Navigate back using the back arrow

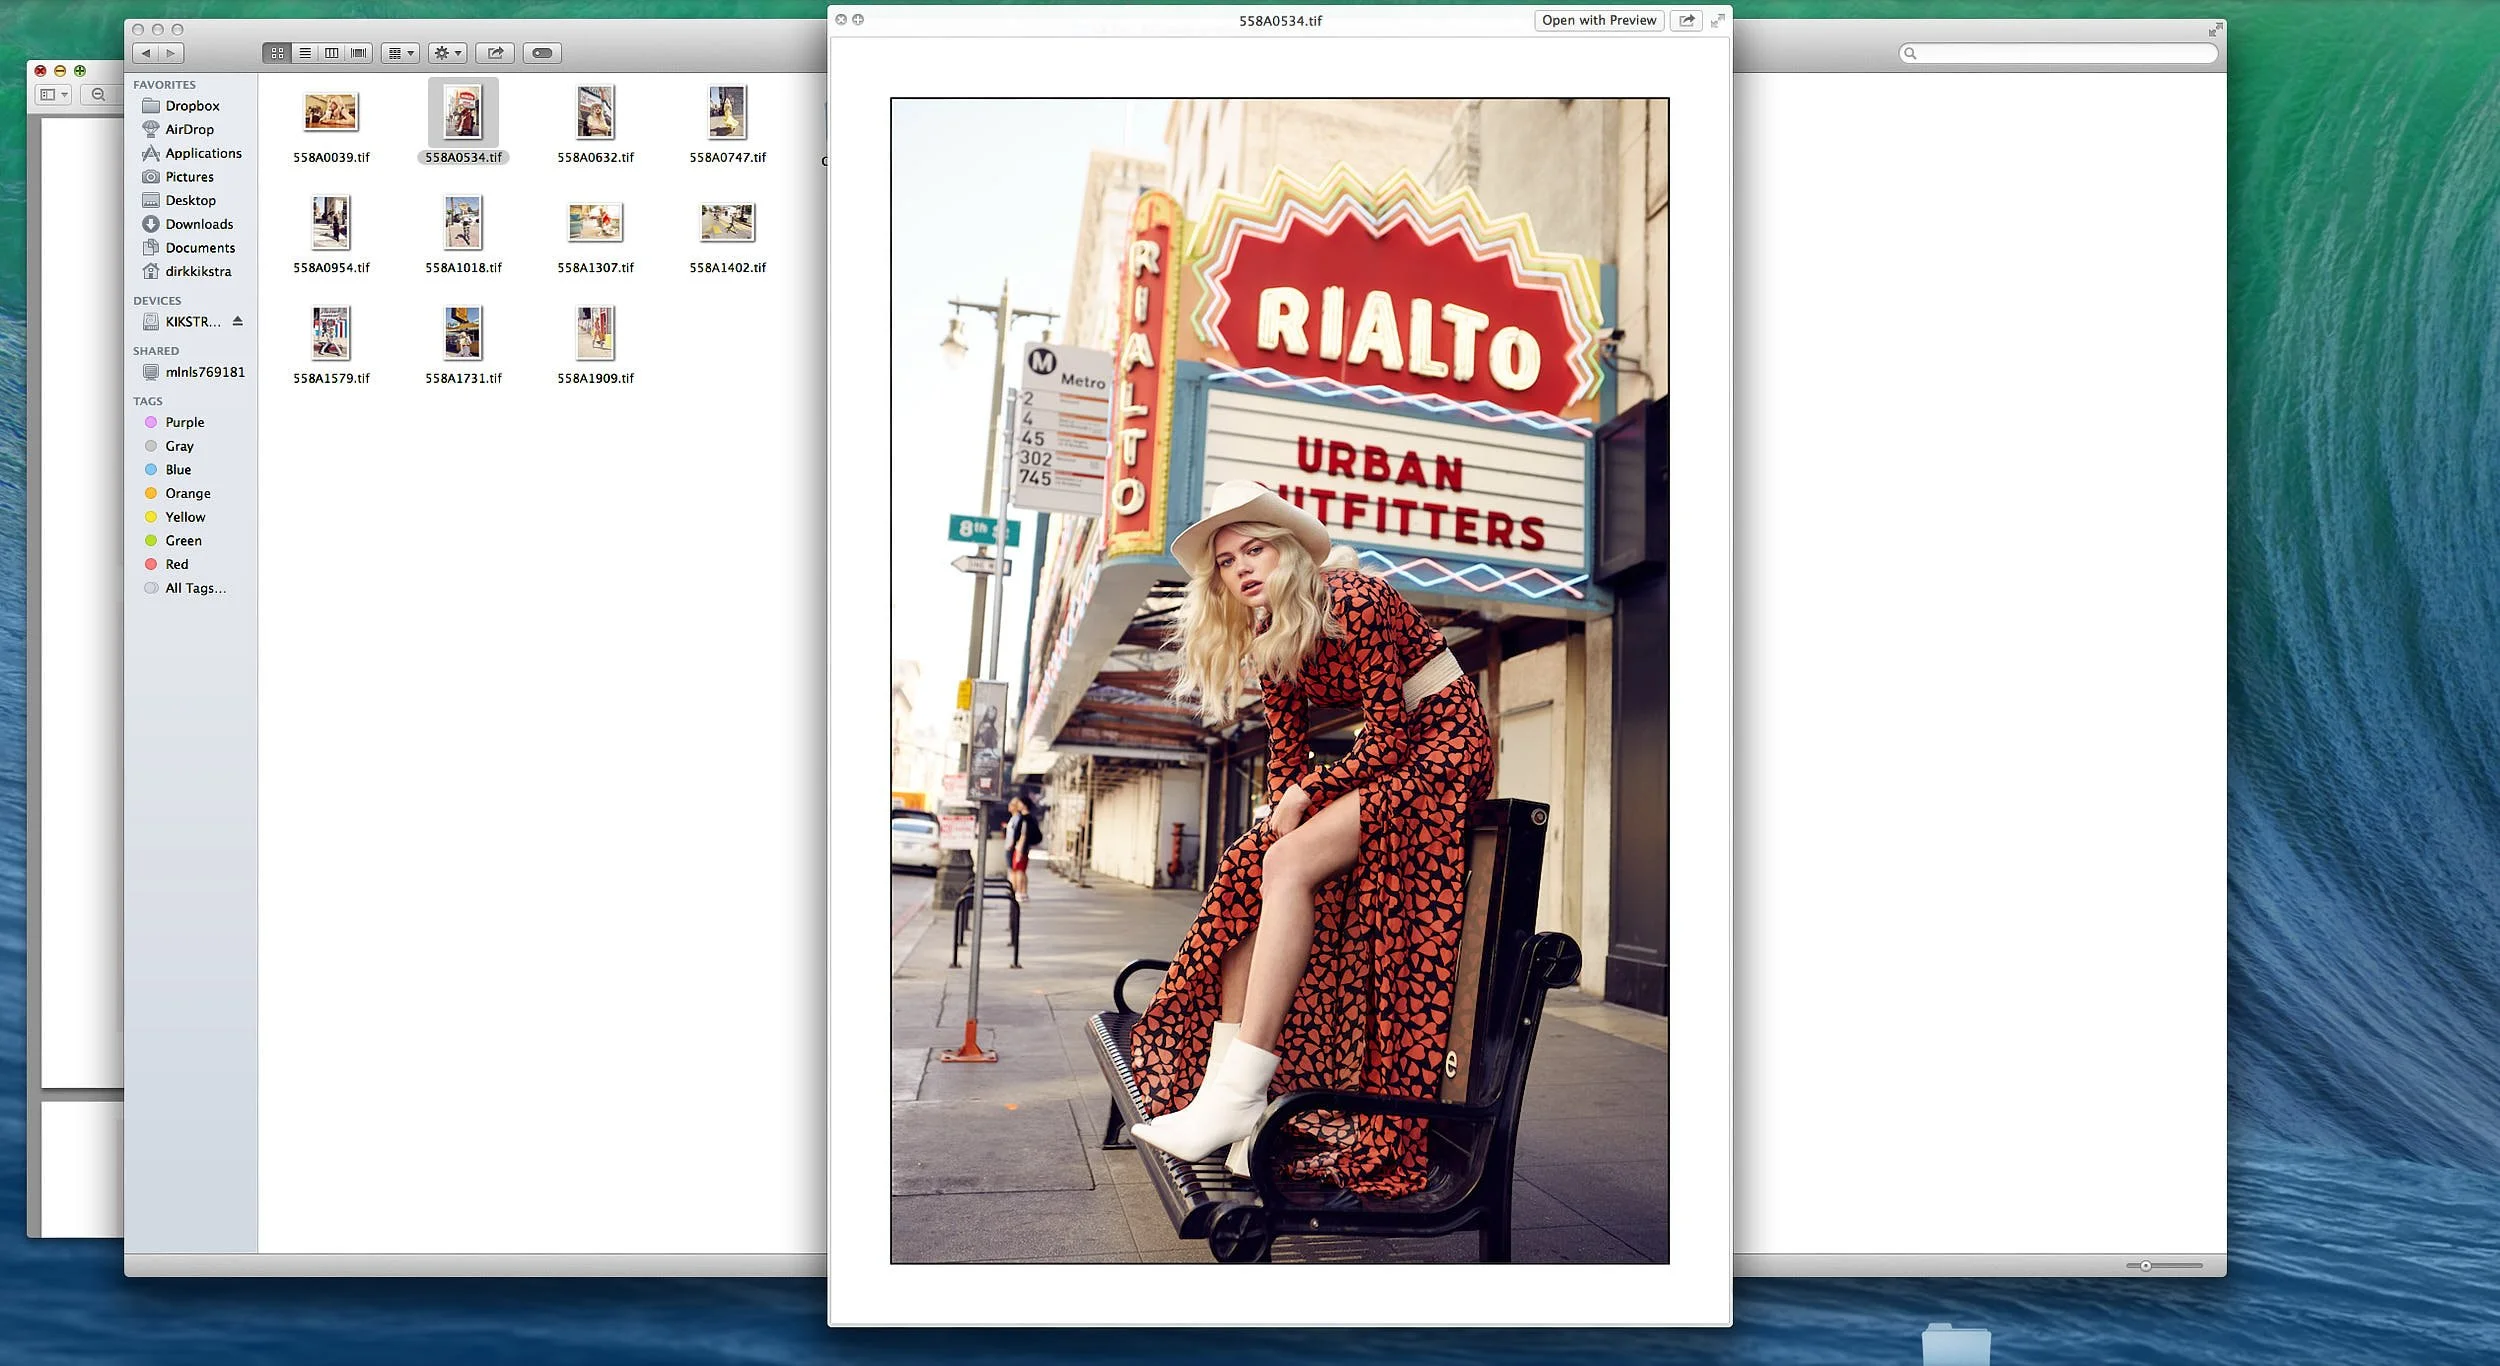(146, 52)
